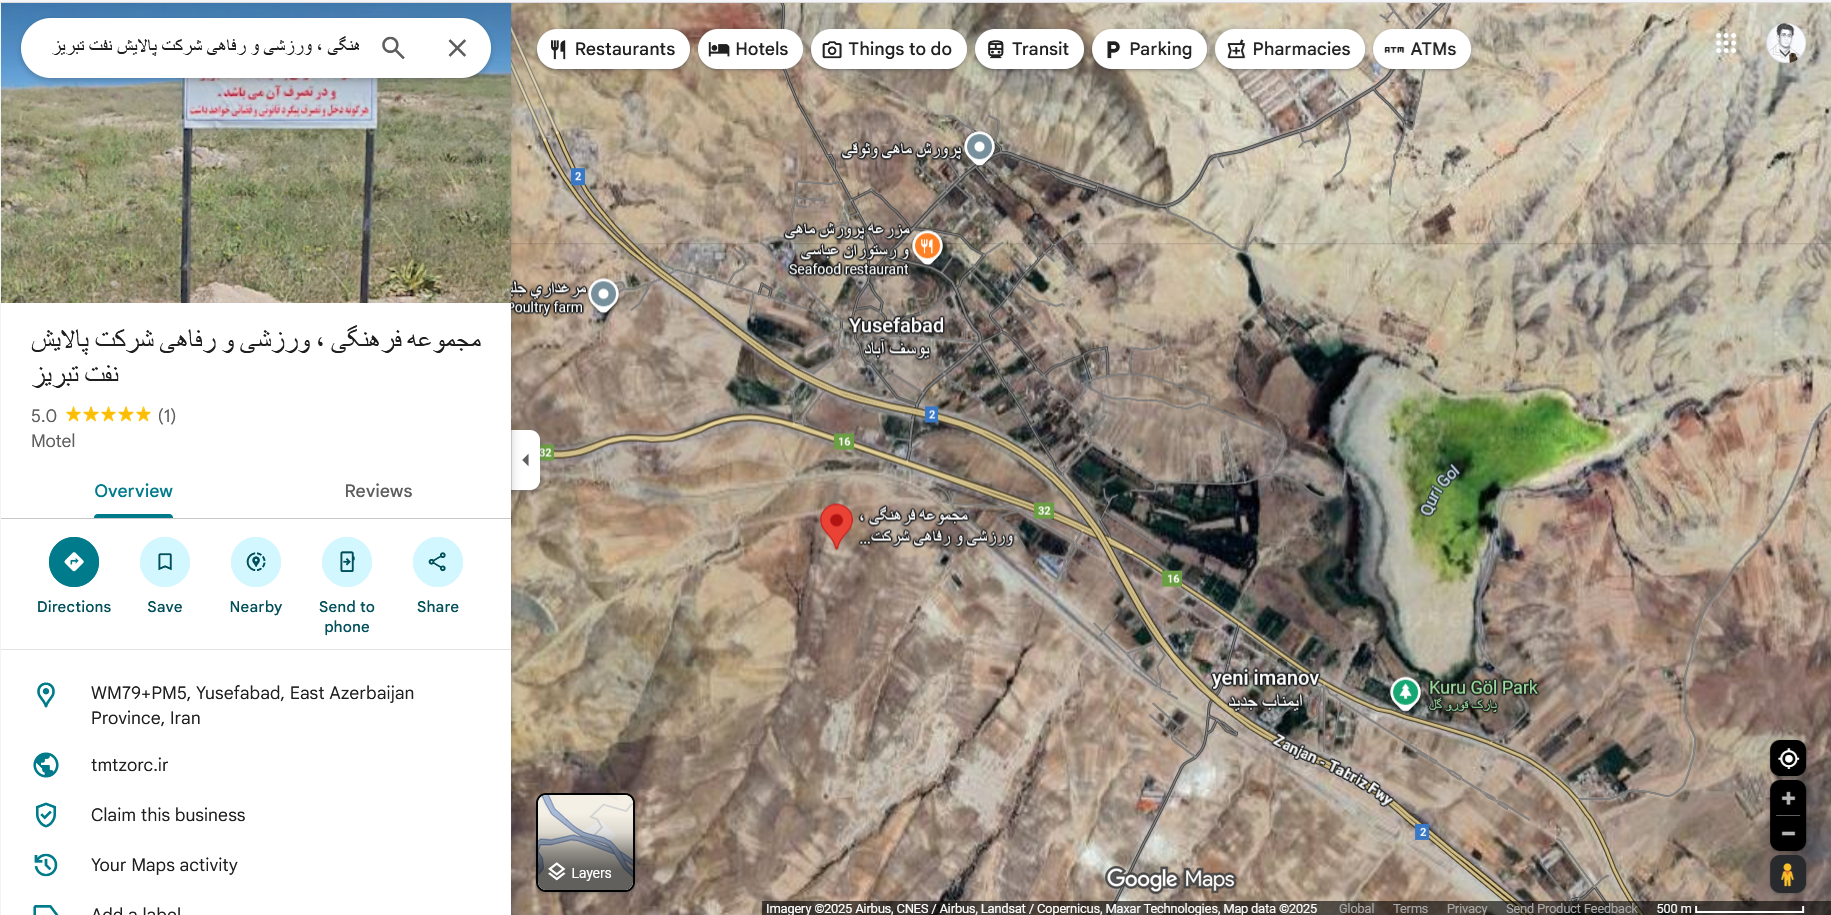
Task: Collapse the side panel arrow
Action: pos(526,460)
